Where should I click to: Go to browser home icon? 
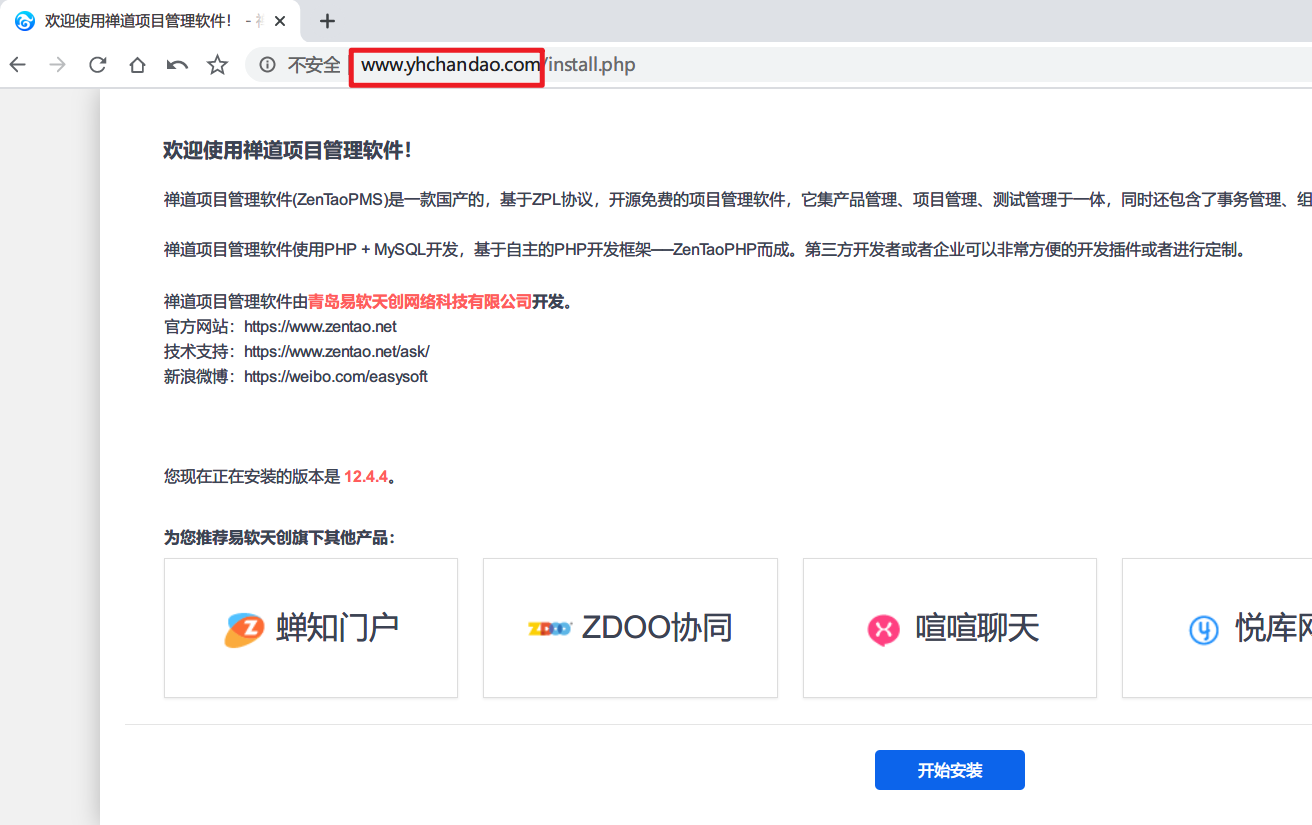click(x=137, y=65)
